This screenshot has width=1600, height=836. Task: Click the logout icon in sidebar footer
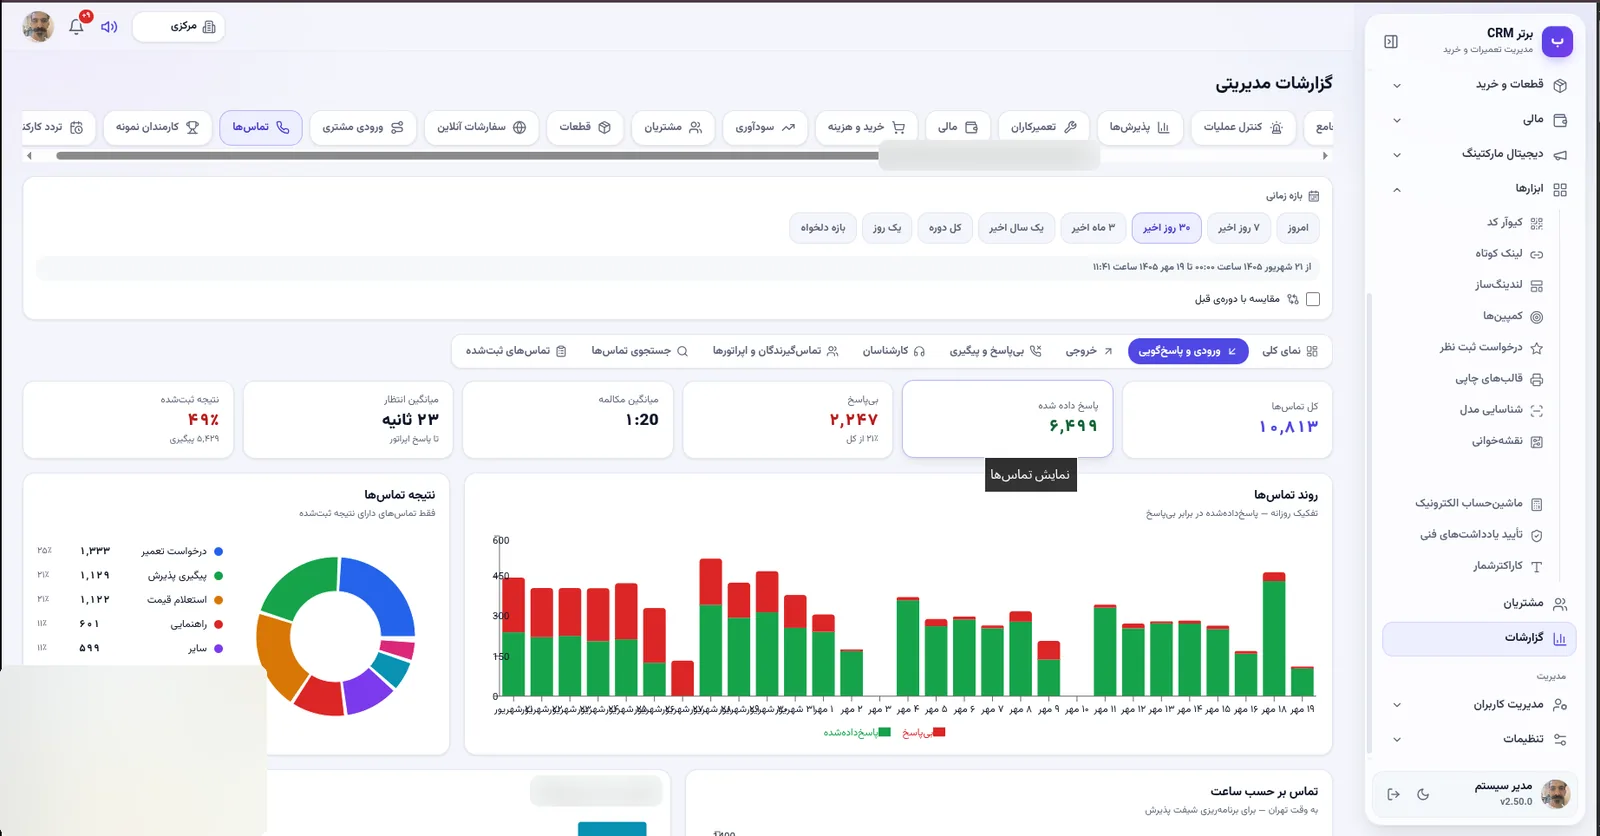pos(1393,794)
